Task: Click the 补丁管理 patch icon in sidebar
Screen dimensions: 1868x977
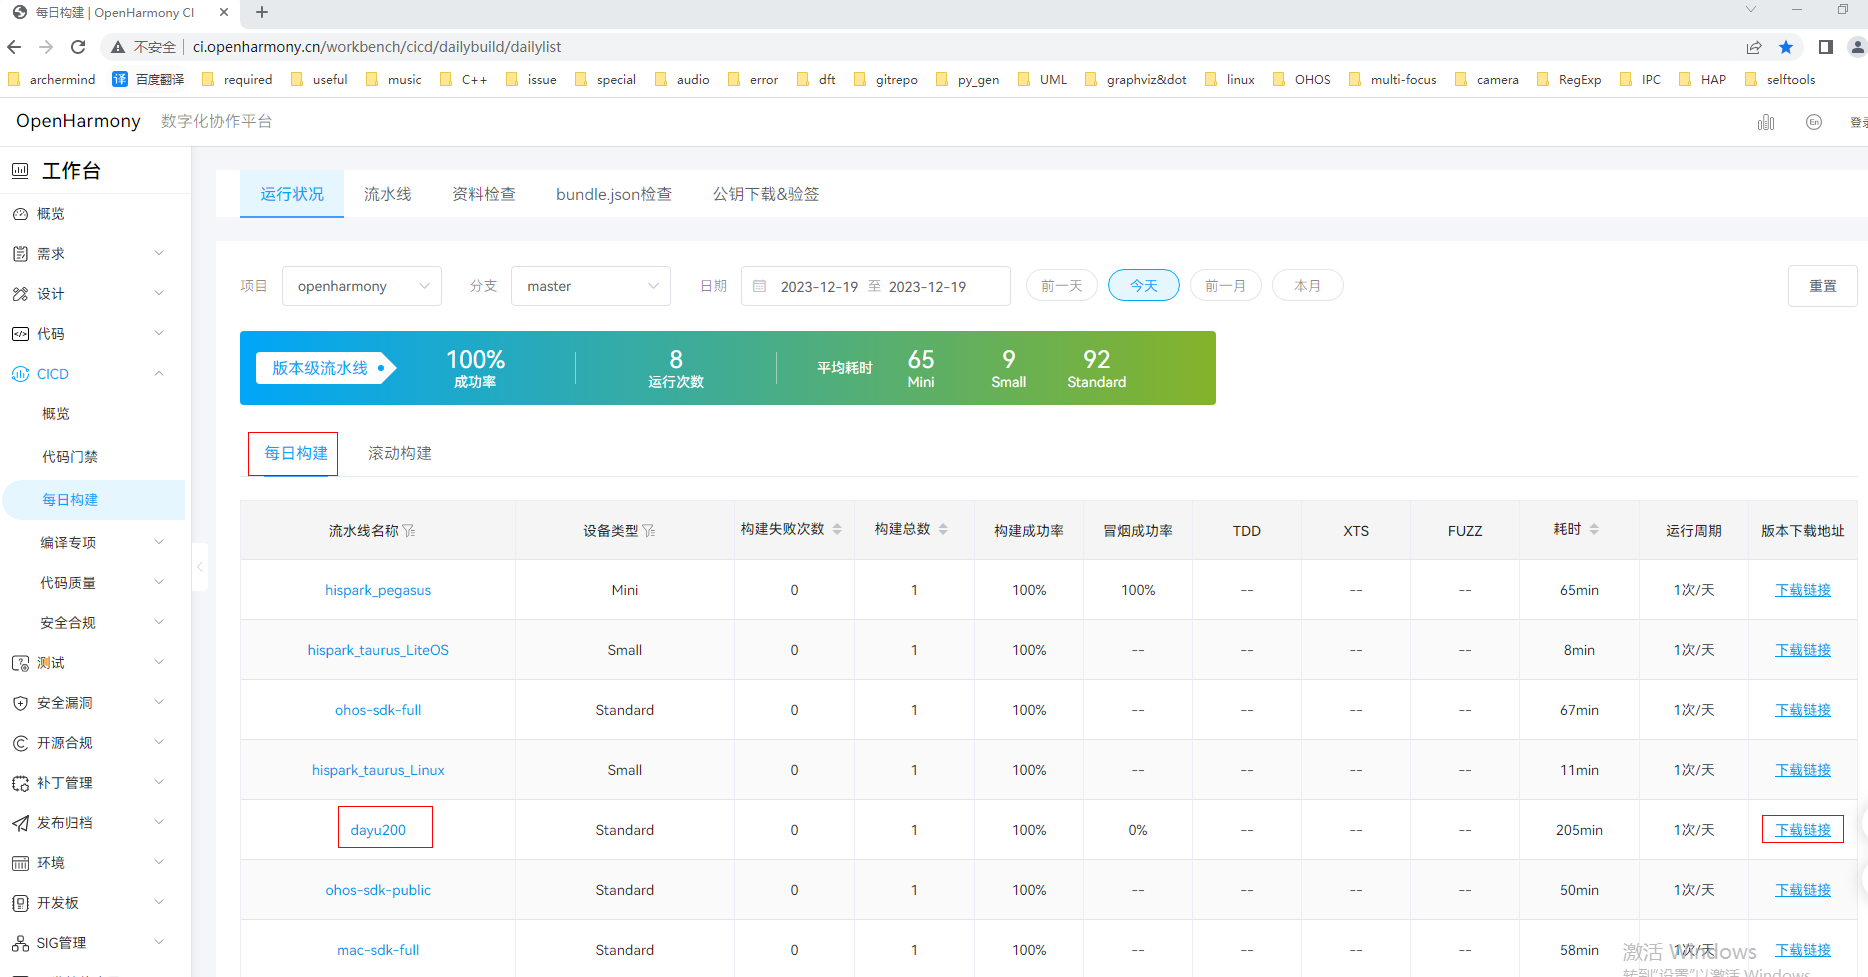Action: pos(20,783)
